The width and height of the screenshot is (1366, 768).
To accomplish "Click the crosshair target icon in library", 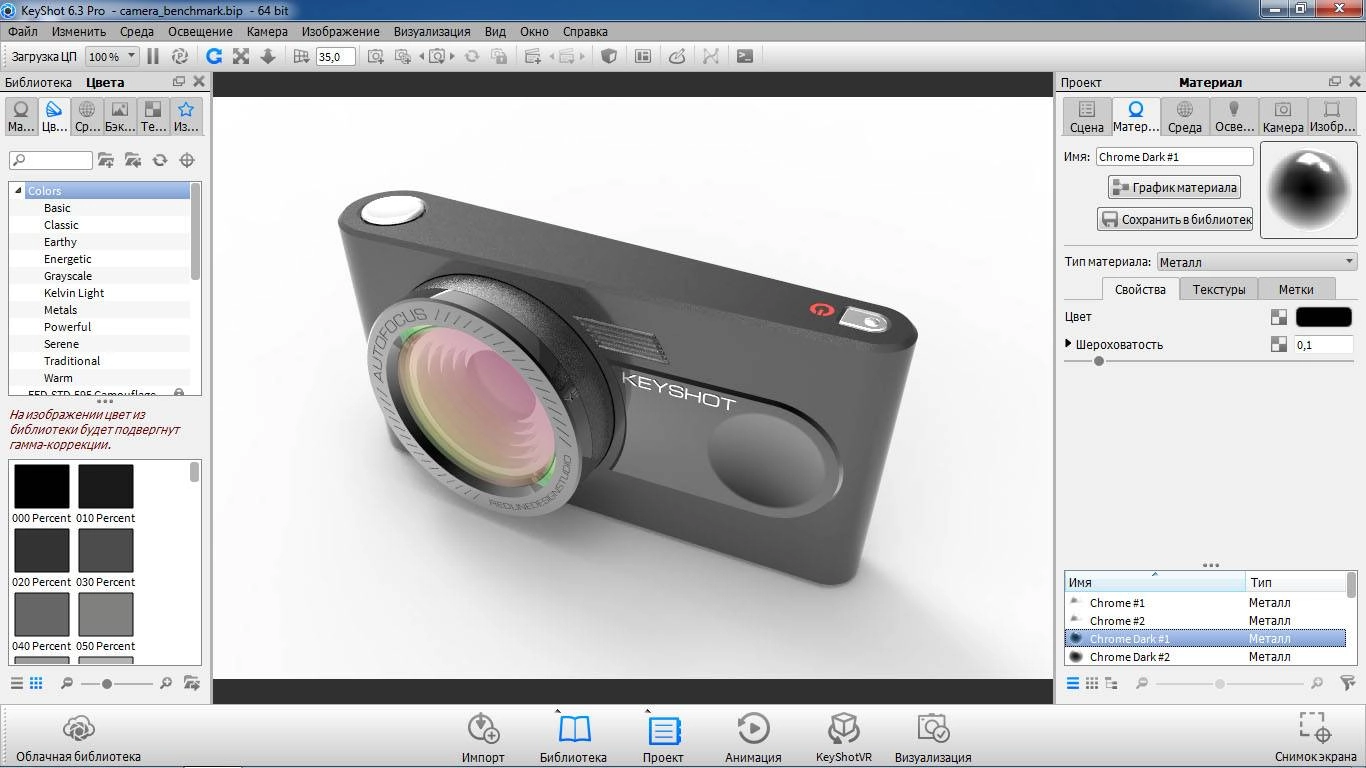I will [x=187, y=160].
